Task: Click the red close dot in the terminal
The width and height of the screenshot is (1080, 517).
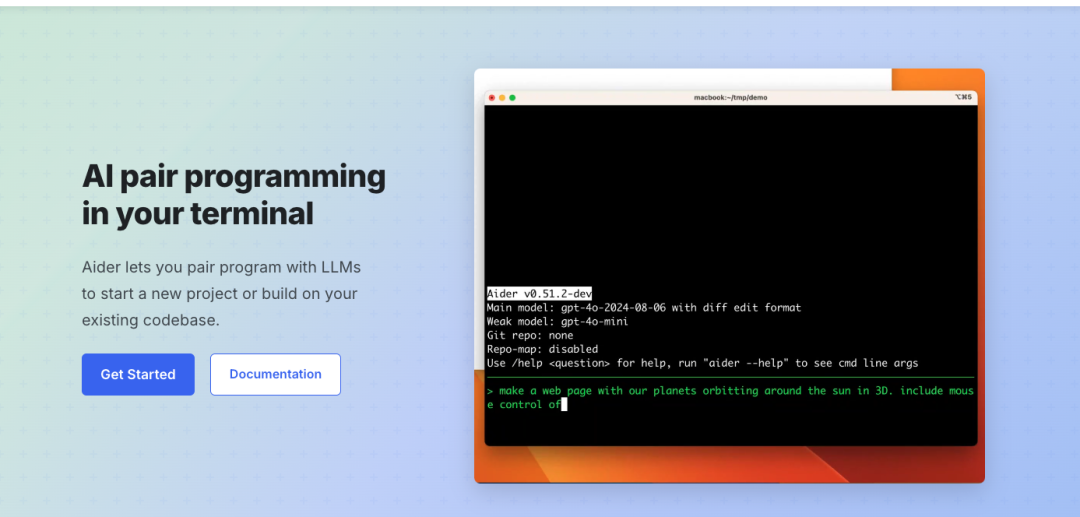Action: click(x=492, y=98)
